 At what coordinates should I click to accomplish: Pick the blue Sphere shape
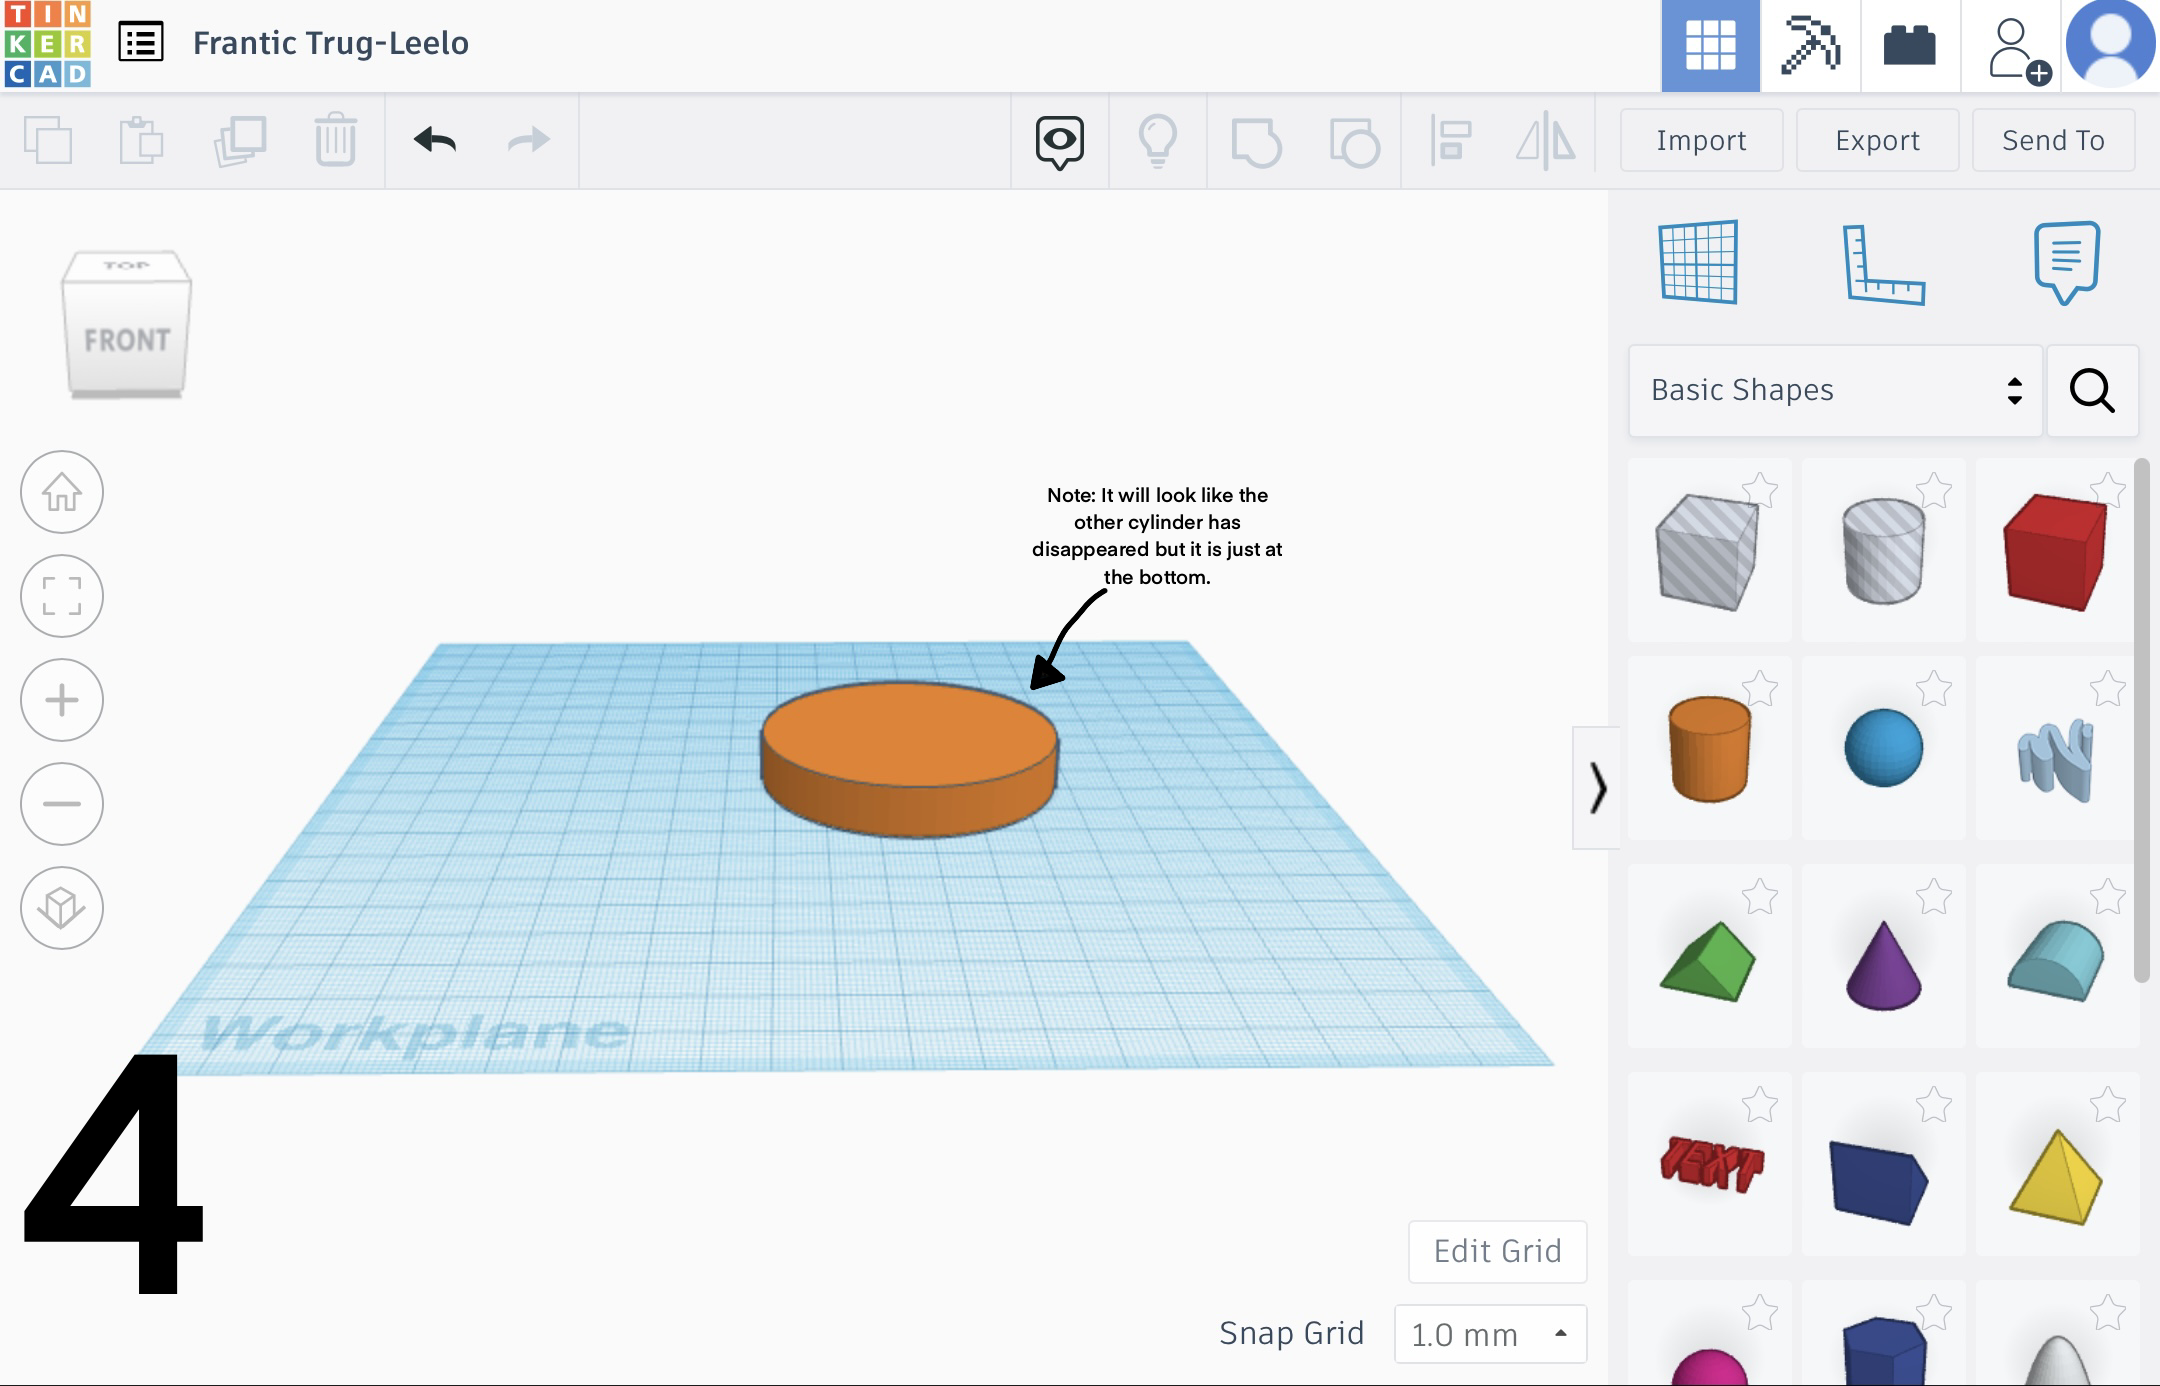click(1883, 748)
